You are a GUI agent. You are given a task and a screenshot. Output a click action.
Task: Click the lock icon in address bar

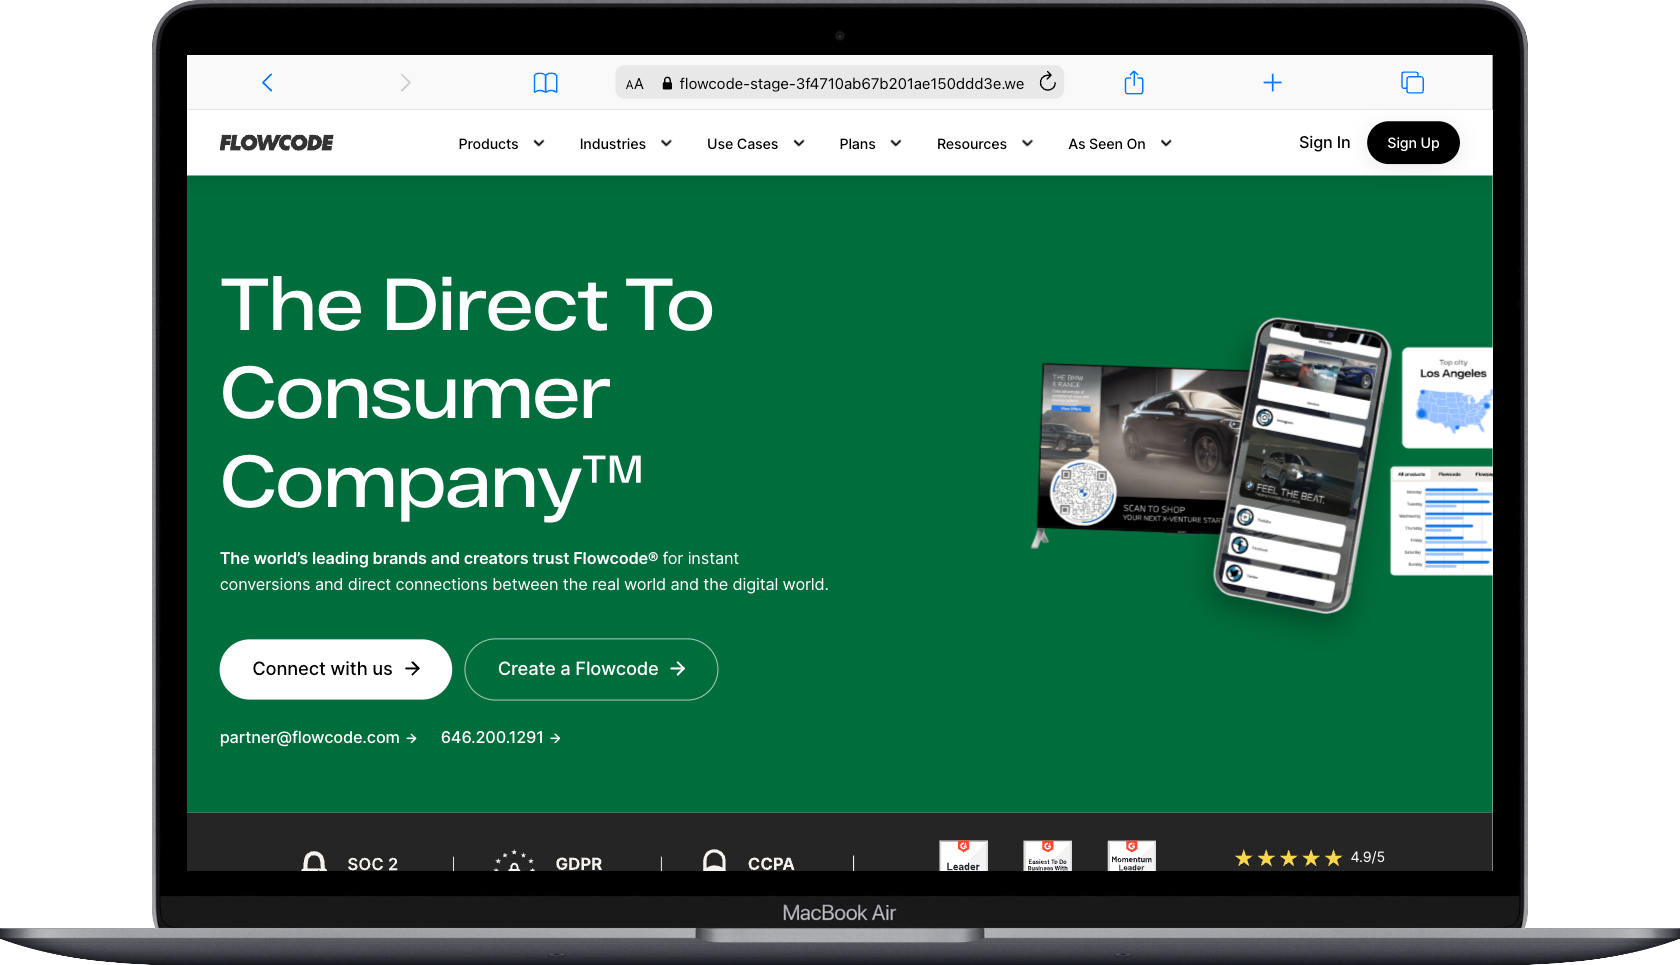coord(667,84)
